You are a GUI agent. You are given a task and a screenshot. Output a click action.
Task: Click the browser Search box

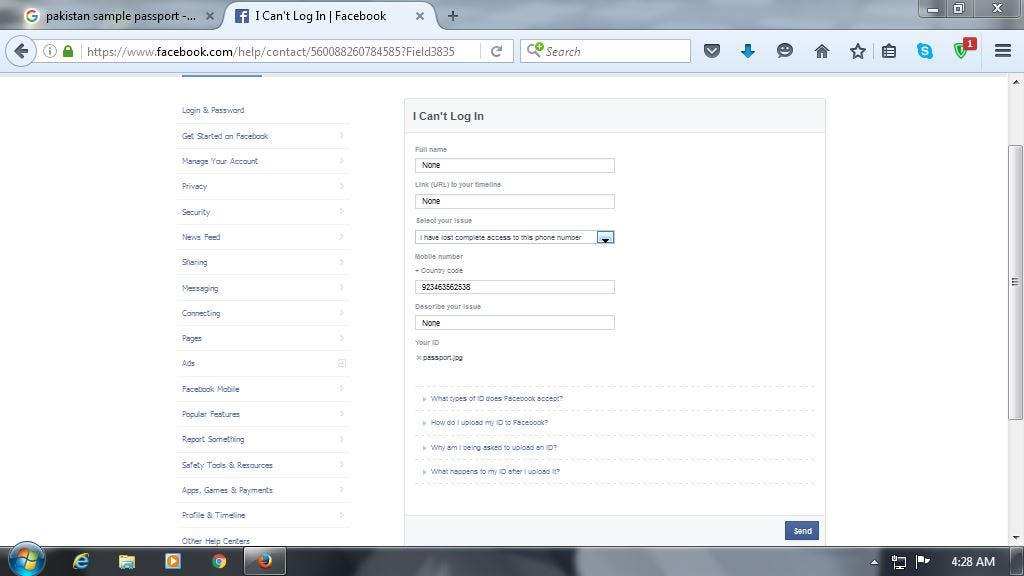pyautogui.click(x=605, y=51)
